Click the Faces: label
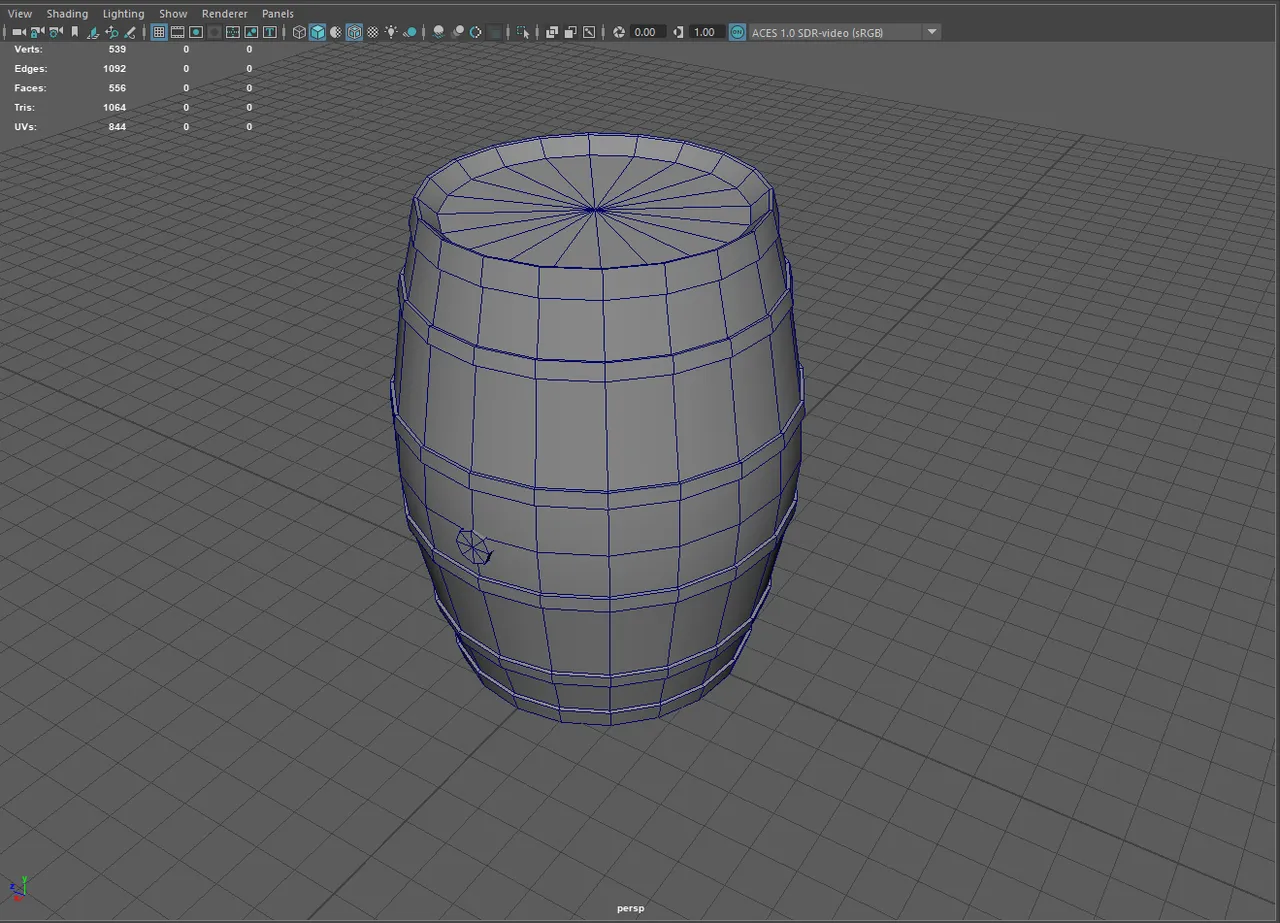Image resolution: width=1280 pixels, height=923 pixels. (x=30, y=88)
